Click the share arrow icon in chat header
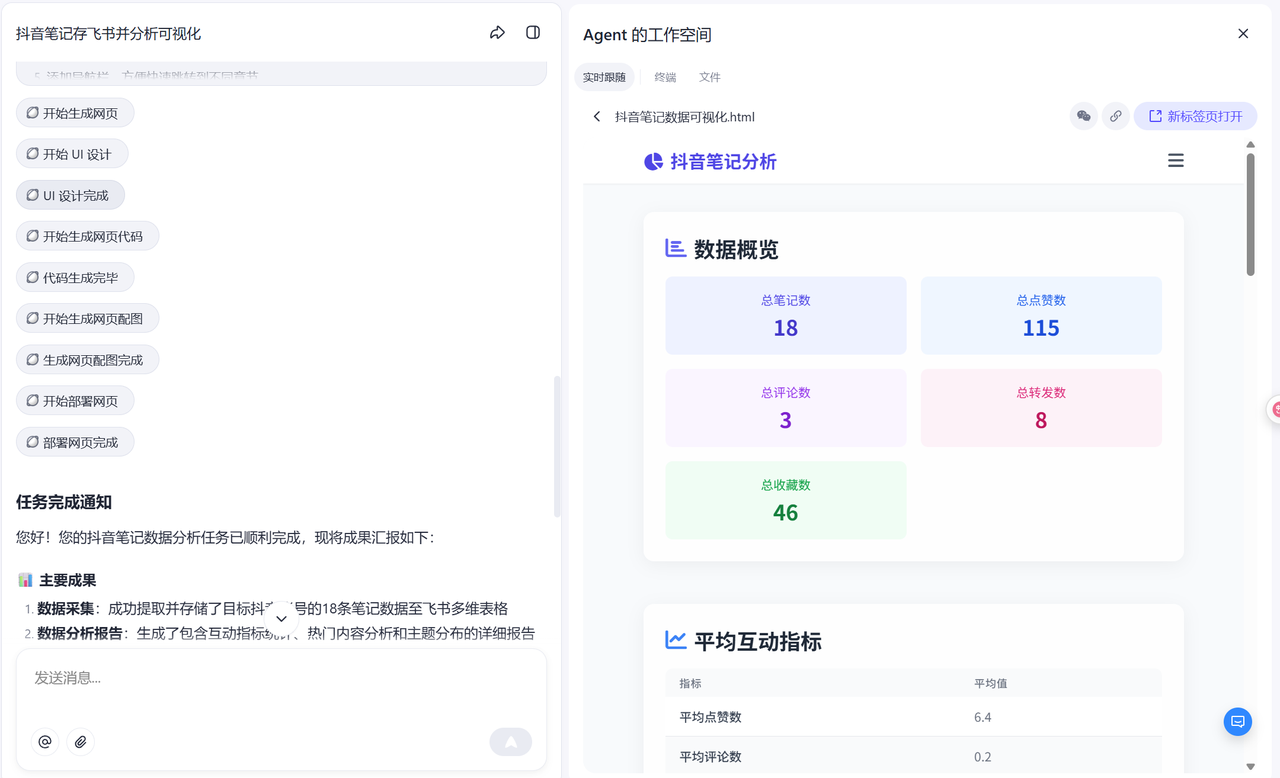1280x778 pixels. (497, 33)
